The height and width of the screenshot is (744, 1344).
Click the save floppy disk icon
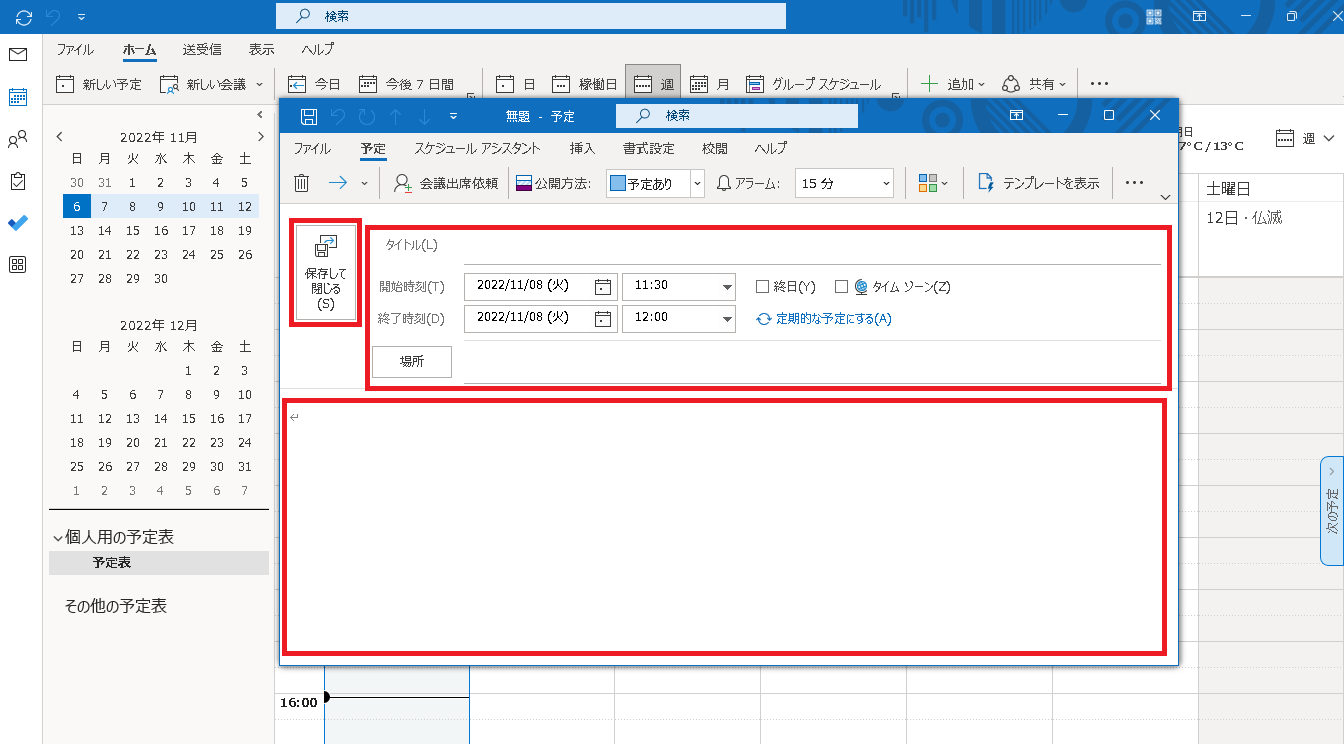pos(309,116)
